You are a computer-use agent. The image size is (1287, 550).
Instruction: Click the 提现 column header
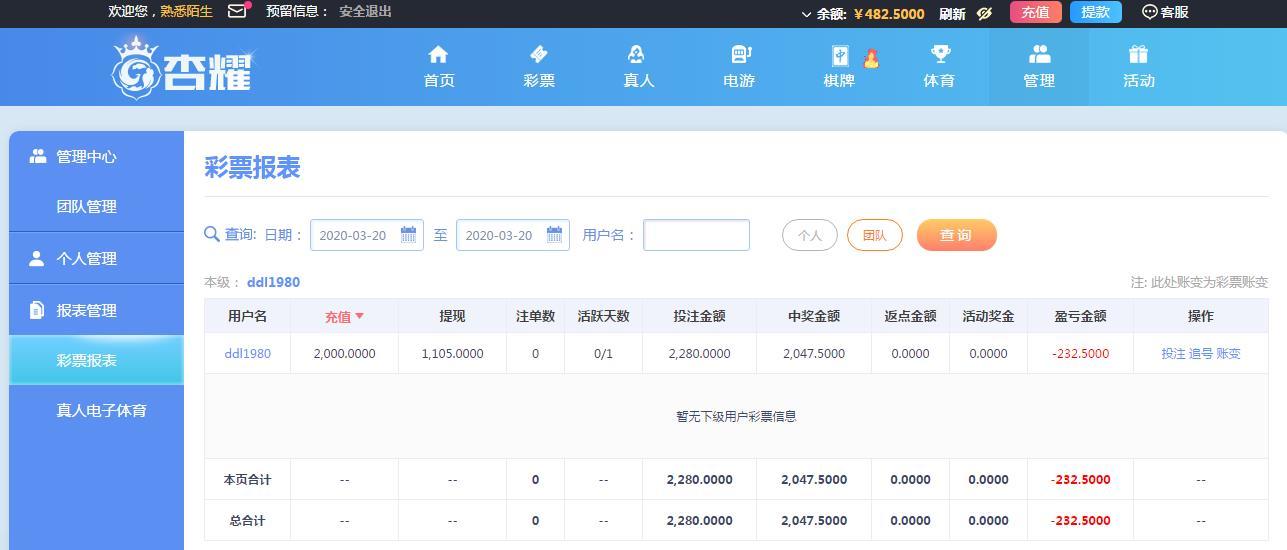(452, 316)
